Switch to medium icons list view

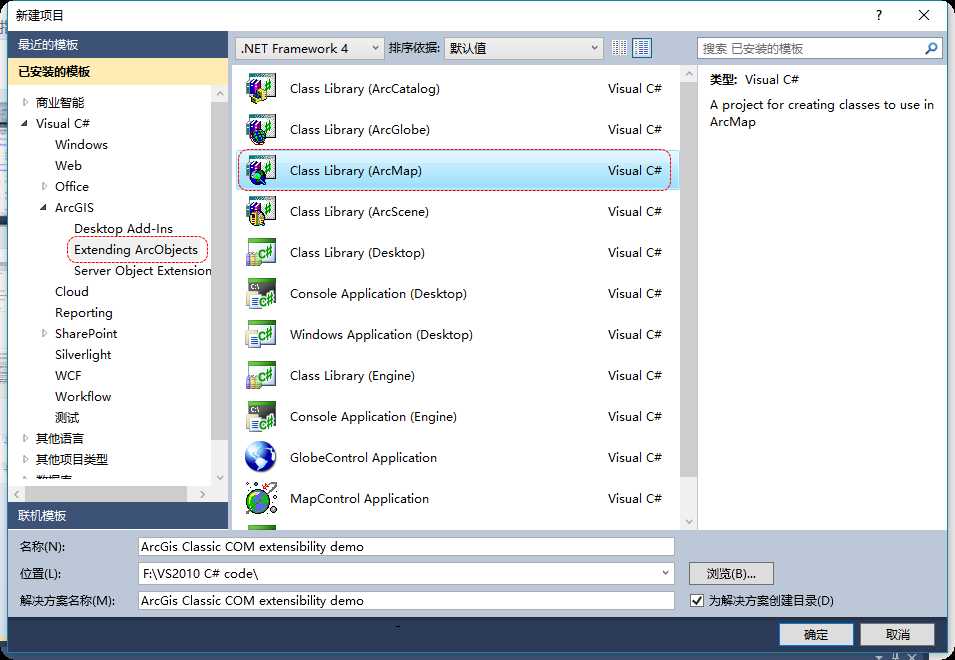click(641, 48)
